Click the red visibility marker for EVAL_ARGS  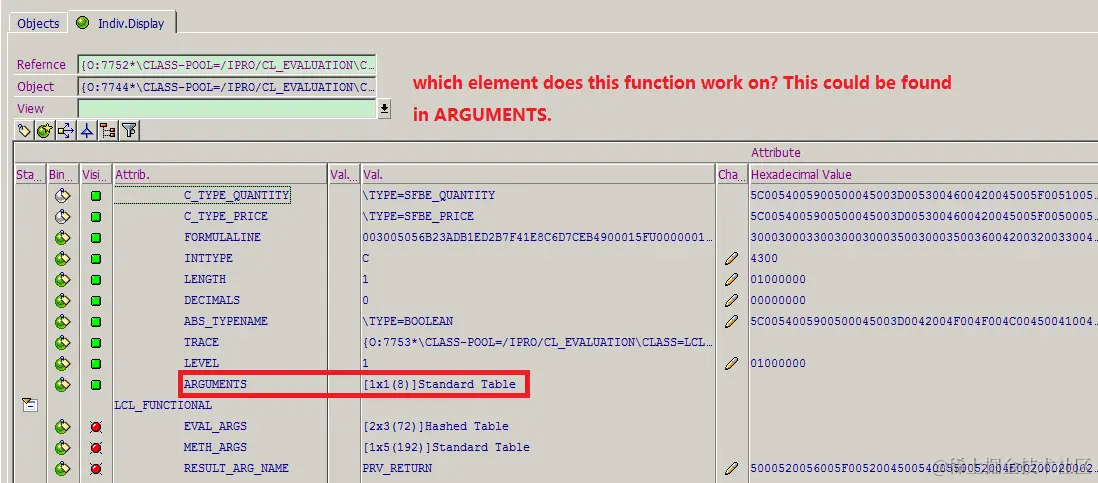click(96, 426)
